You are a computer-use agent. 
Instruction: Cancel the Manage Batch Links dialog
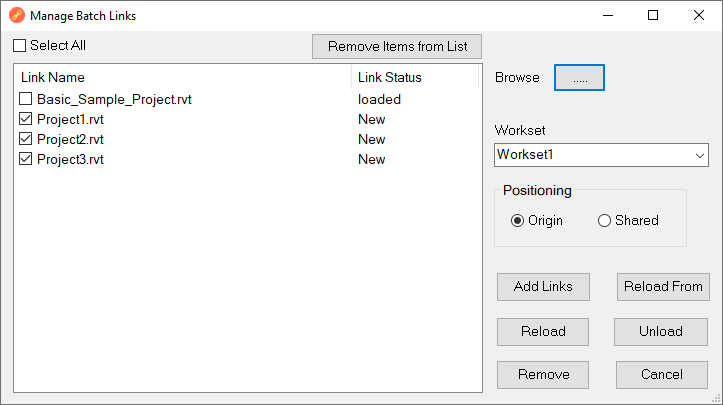tap(661, 375)
